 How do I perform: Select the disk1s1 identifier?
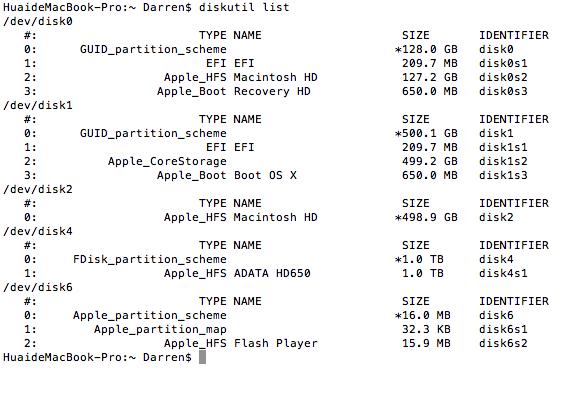(503, 147)
